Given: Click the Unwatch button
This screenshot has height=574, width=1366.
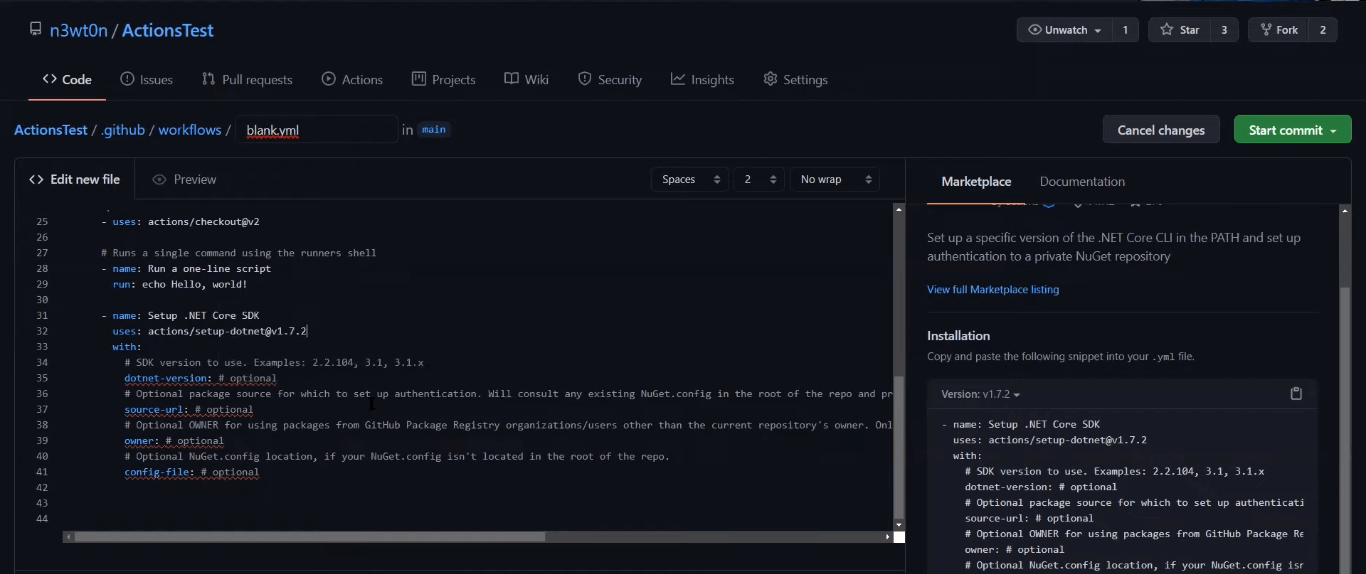Looking at the screenshot, I should click(1064, 30).
